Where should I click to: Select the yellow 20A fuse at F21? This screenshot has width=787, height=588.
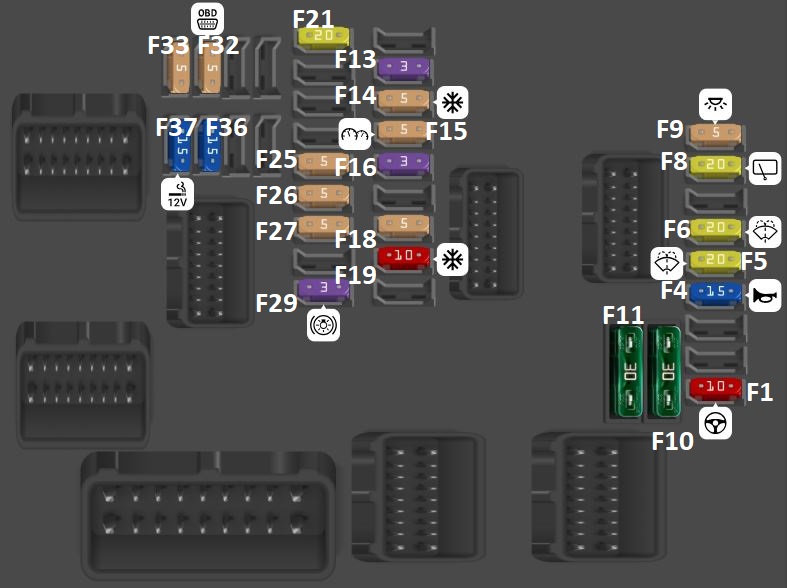(323, 37)
